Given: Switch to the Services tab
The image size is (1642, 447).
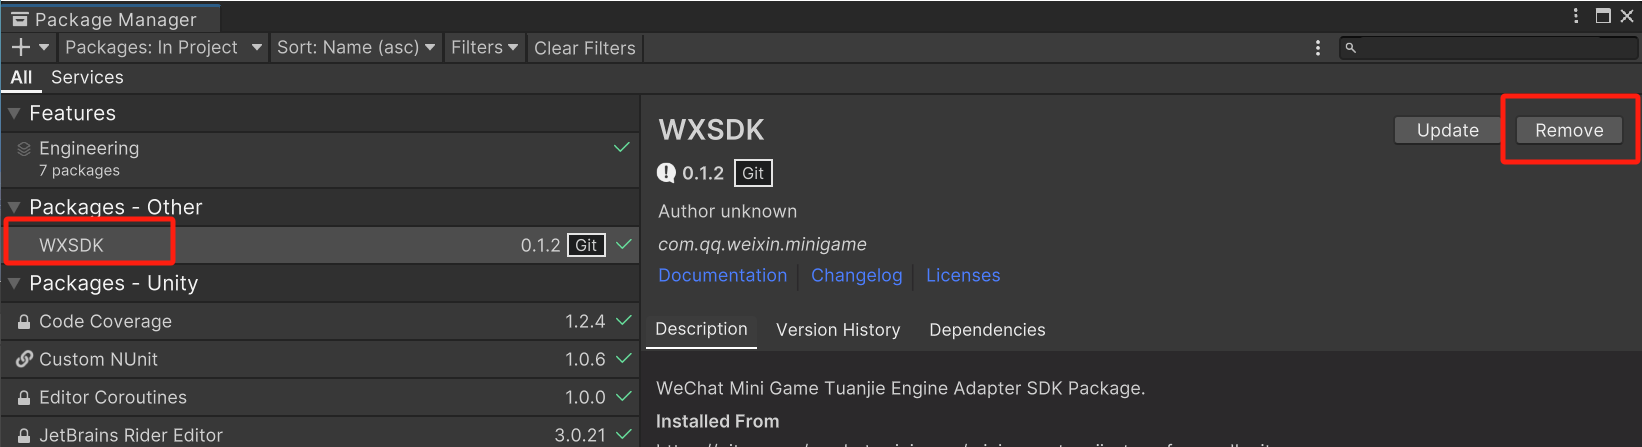Looking at the screenshot, I should [87, 77].
